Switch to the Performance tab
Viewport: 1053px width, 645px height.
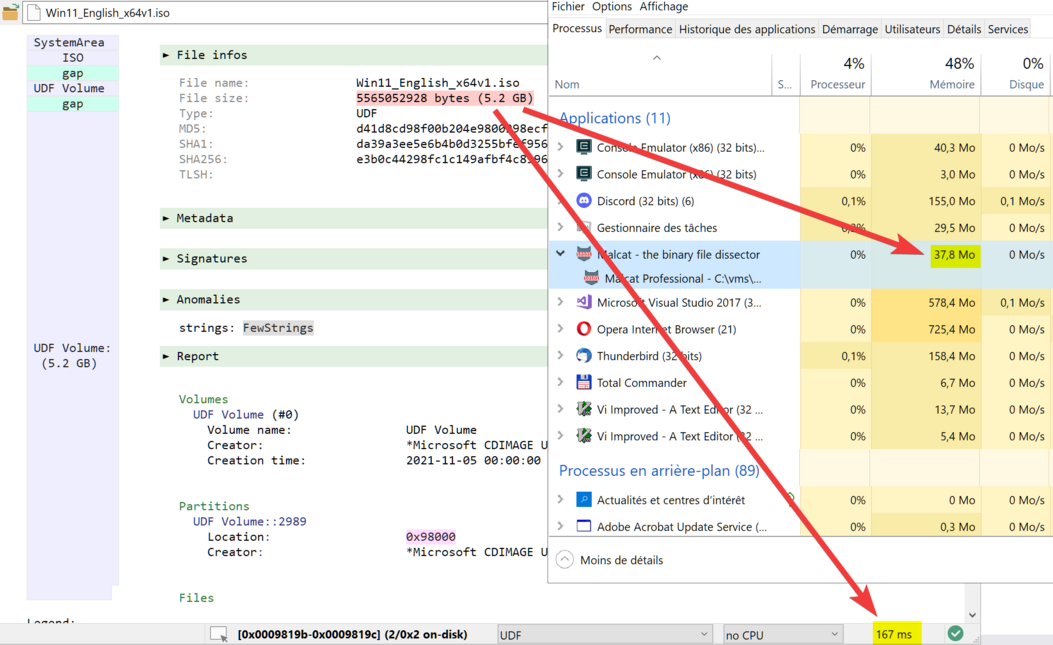pos(640,29)
